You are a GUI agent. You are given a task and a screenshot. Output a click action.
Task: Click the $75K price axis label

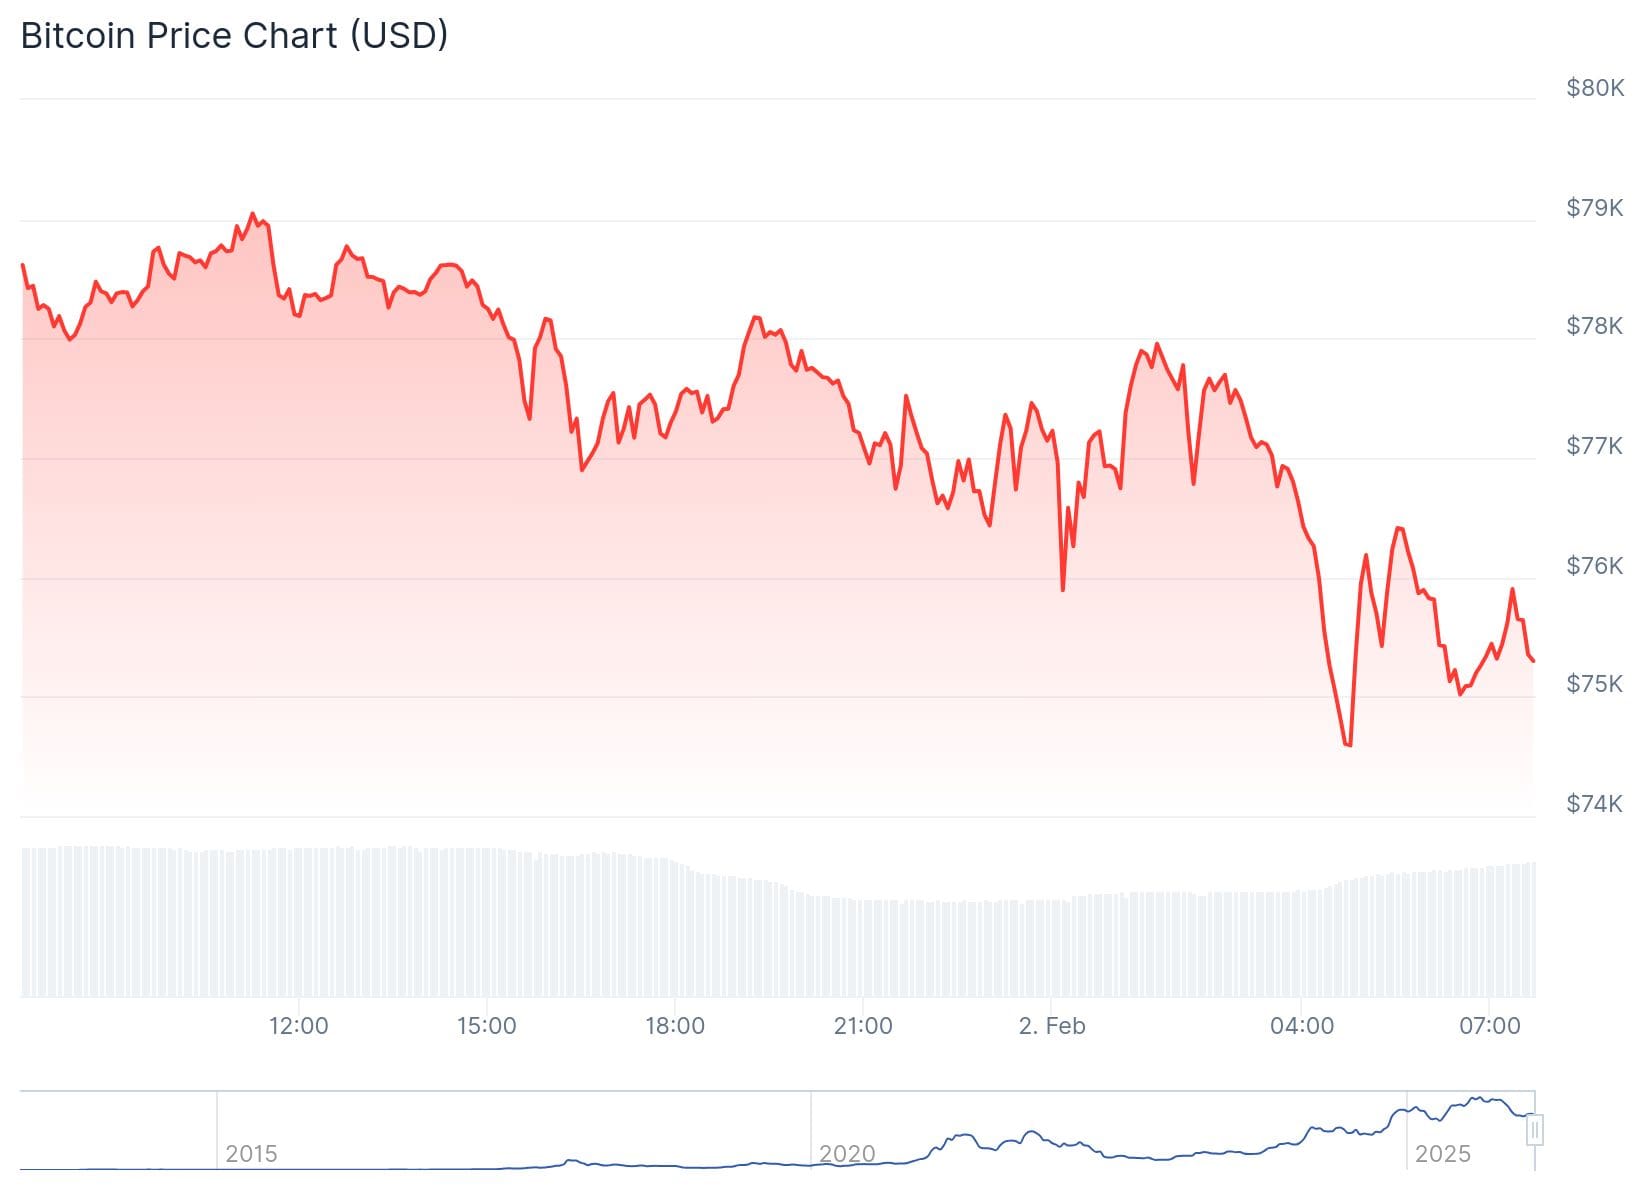(x=1594, y=684)
